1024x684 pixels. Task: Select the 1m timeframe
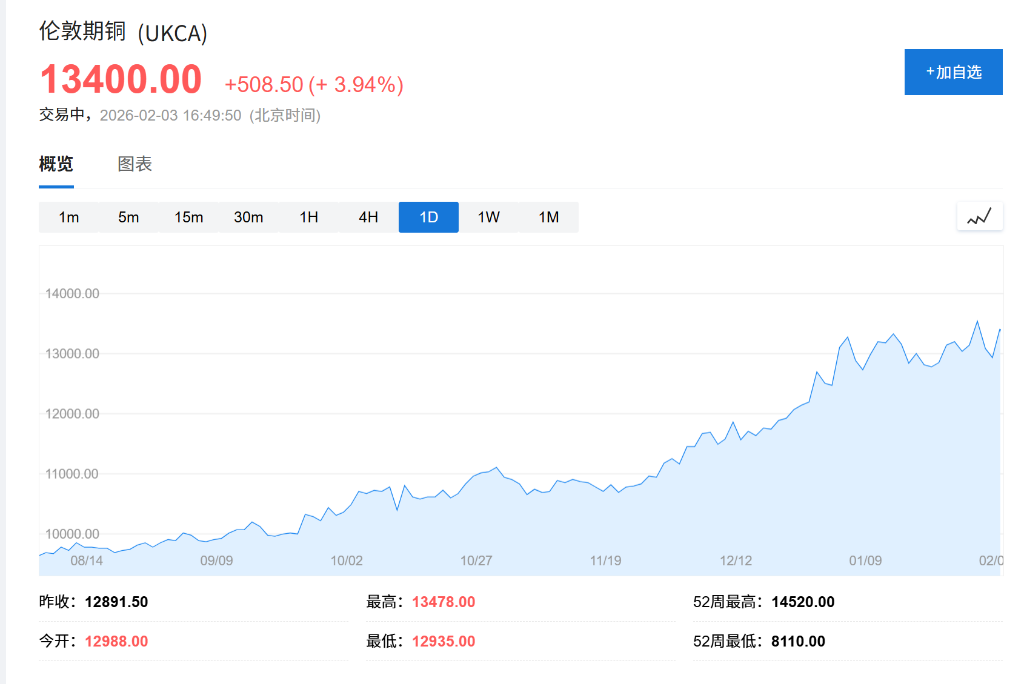(69, 217)
